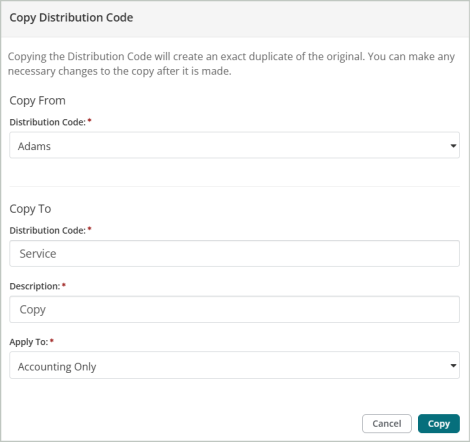Confirm with the teal Copy button
This screenshot has height=442, width=470.
coord(439,424)
